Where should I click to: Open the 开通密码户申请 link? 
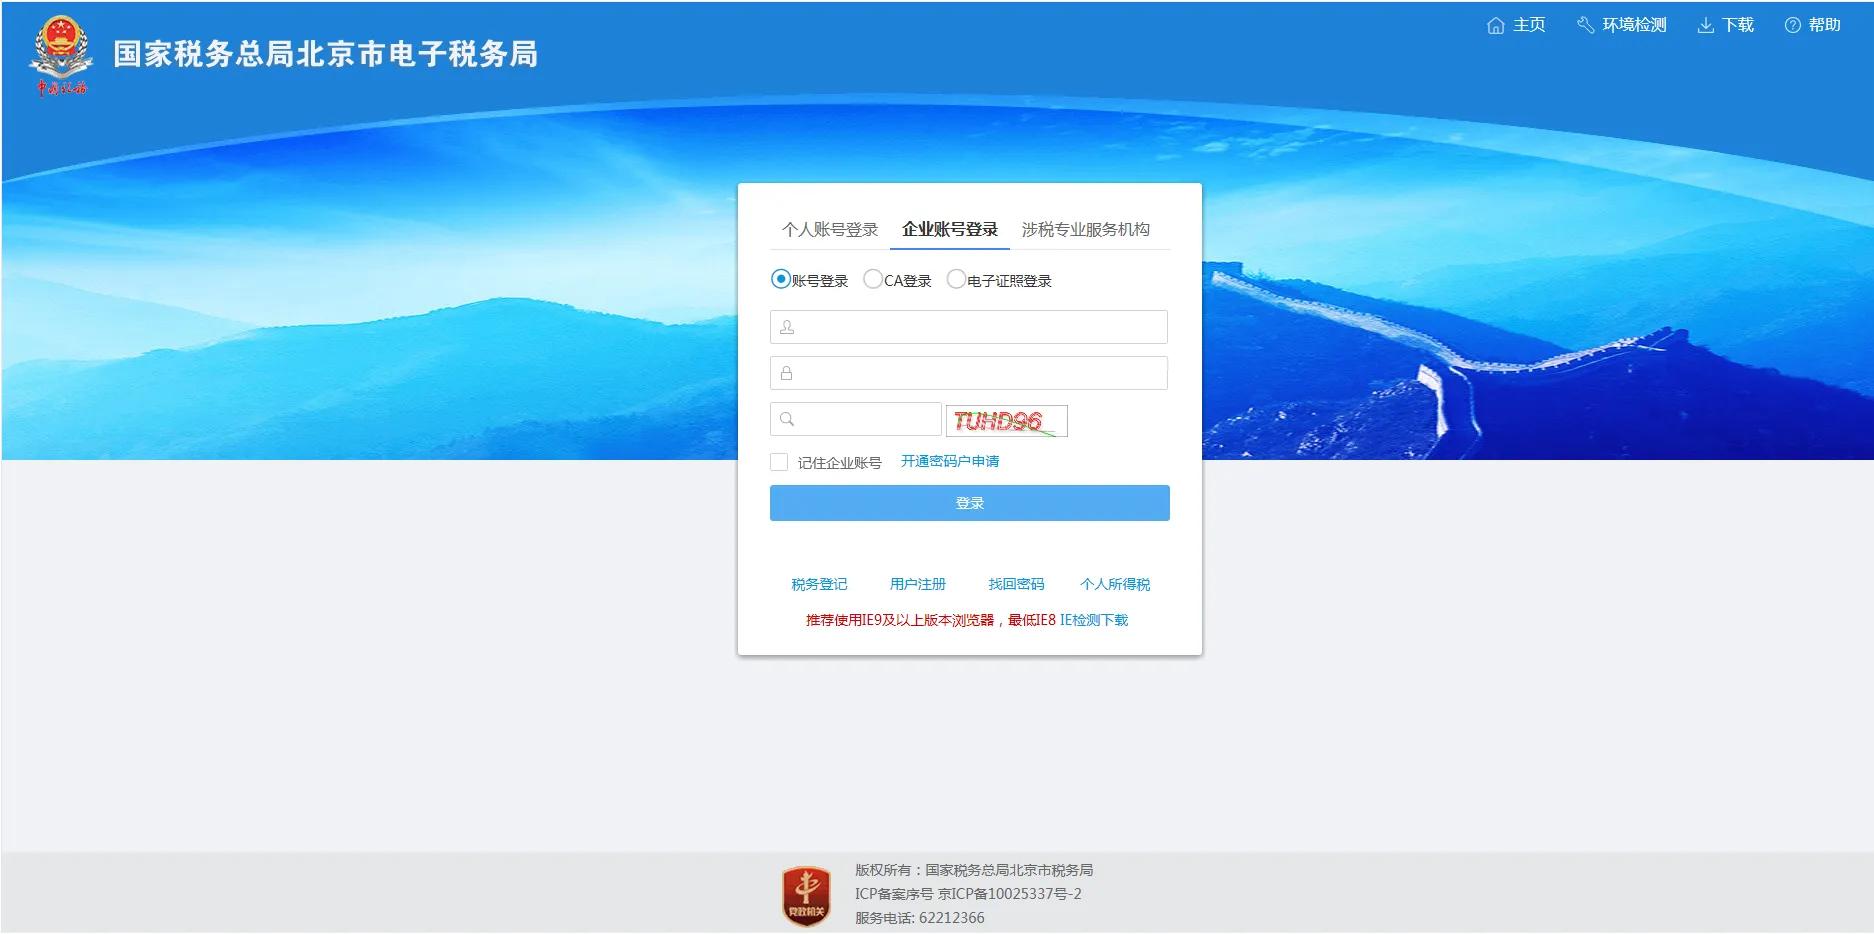(x=950, y=461)
